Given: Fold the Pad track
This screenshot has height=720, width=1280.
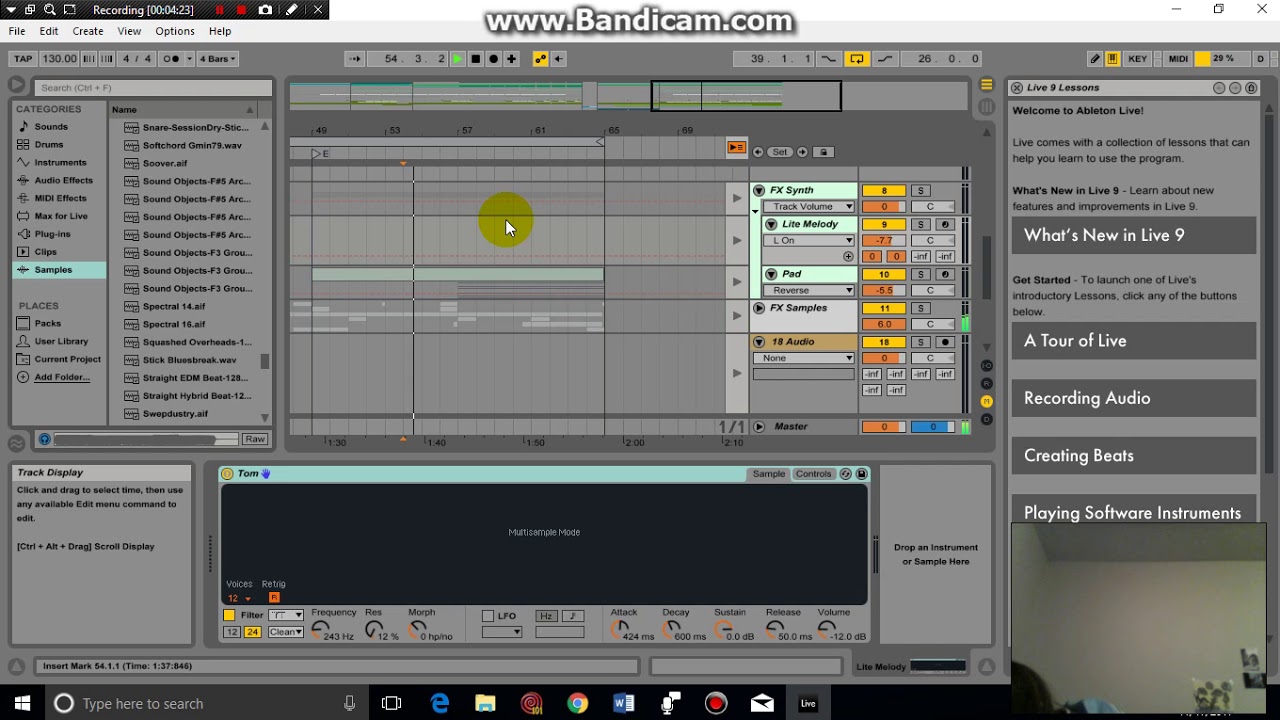Looking at the screenshot, I should (x=771, y=274).
